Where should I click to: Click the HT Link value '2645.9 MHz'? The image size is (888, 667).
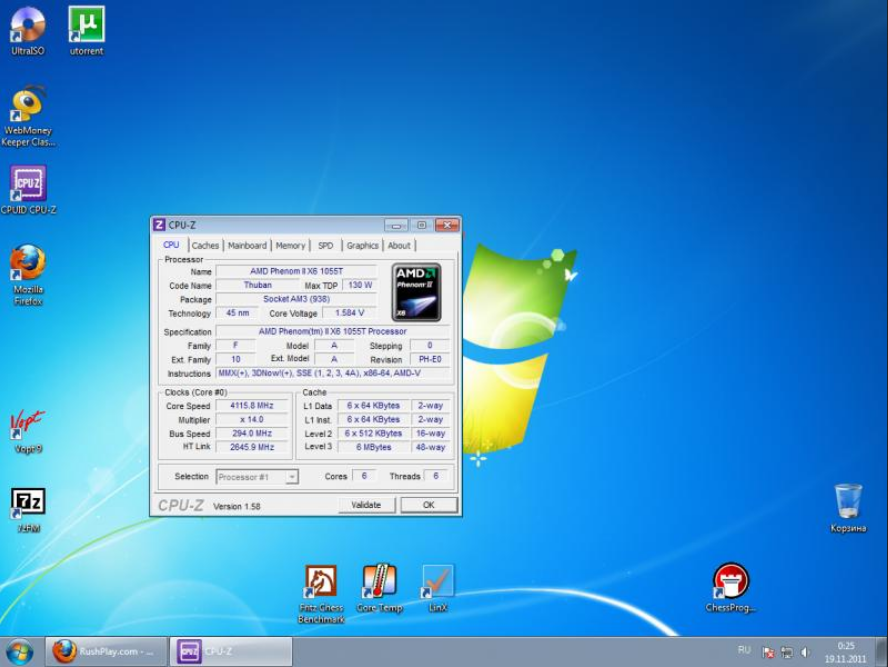[251, 447]
